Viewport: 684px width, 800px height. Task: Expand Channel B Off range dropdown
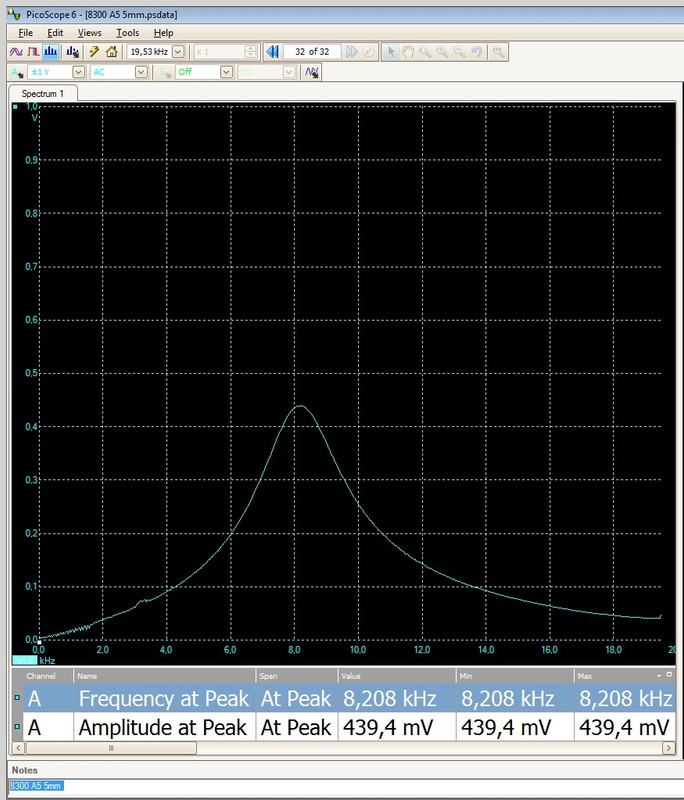227,72
